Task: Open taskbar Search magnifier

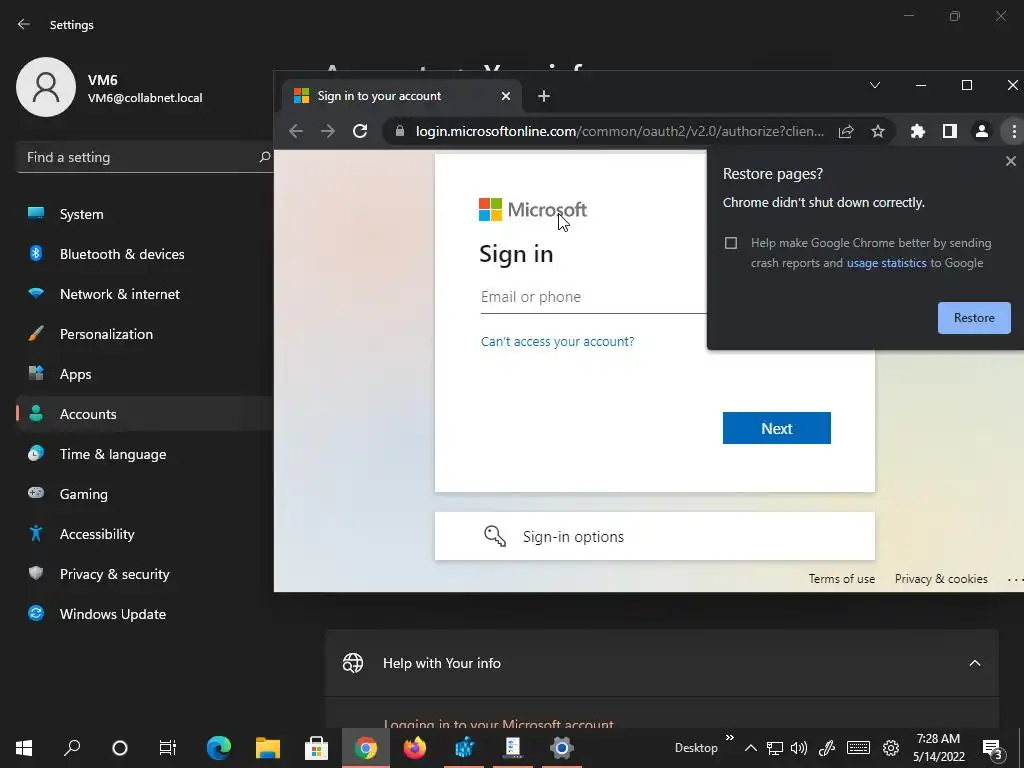Action: (72, 748)
